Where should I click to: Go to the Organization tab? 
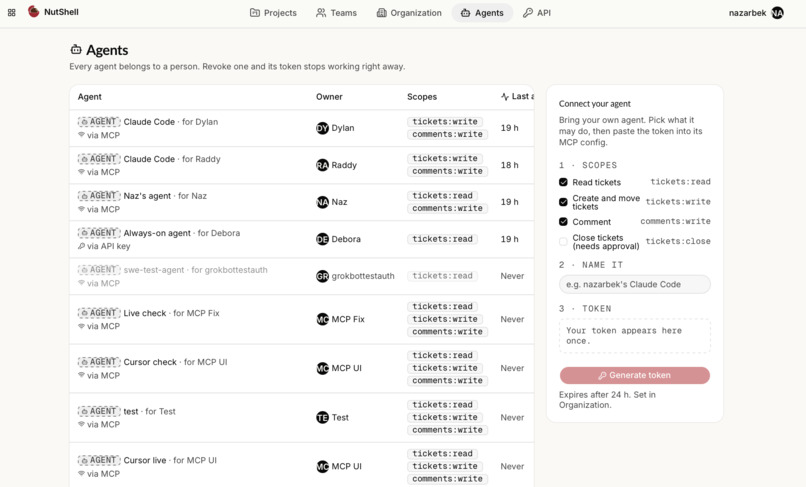(409, 13)
